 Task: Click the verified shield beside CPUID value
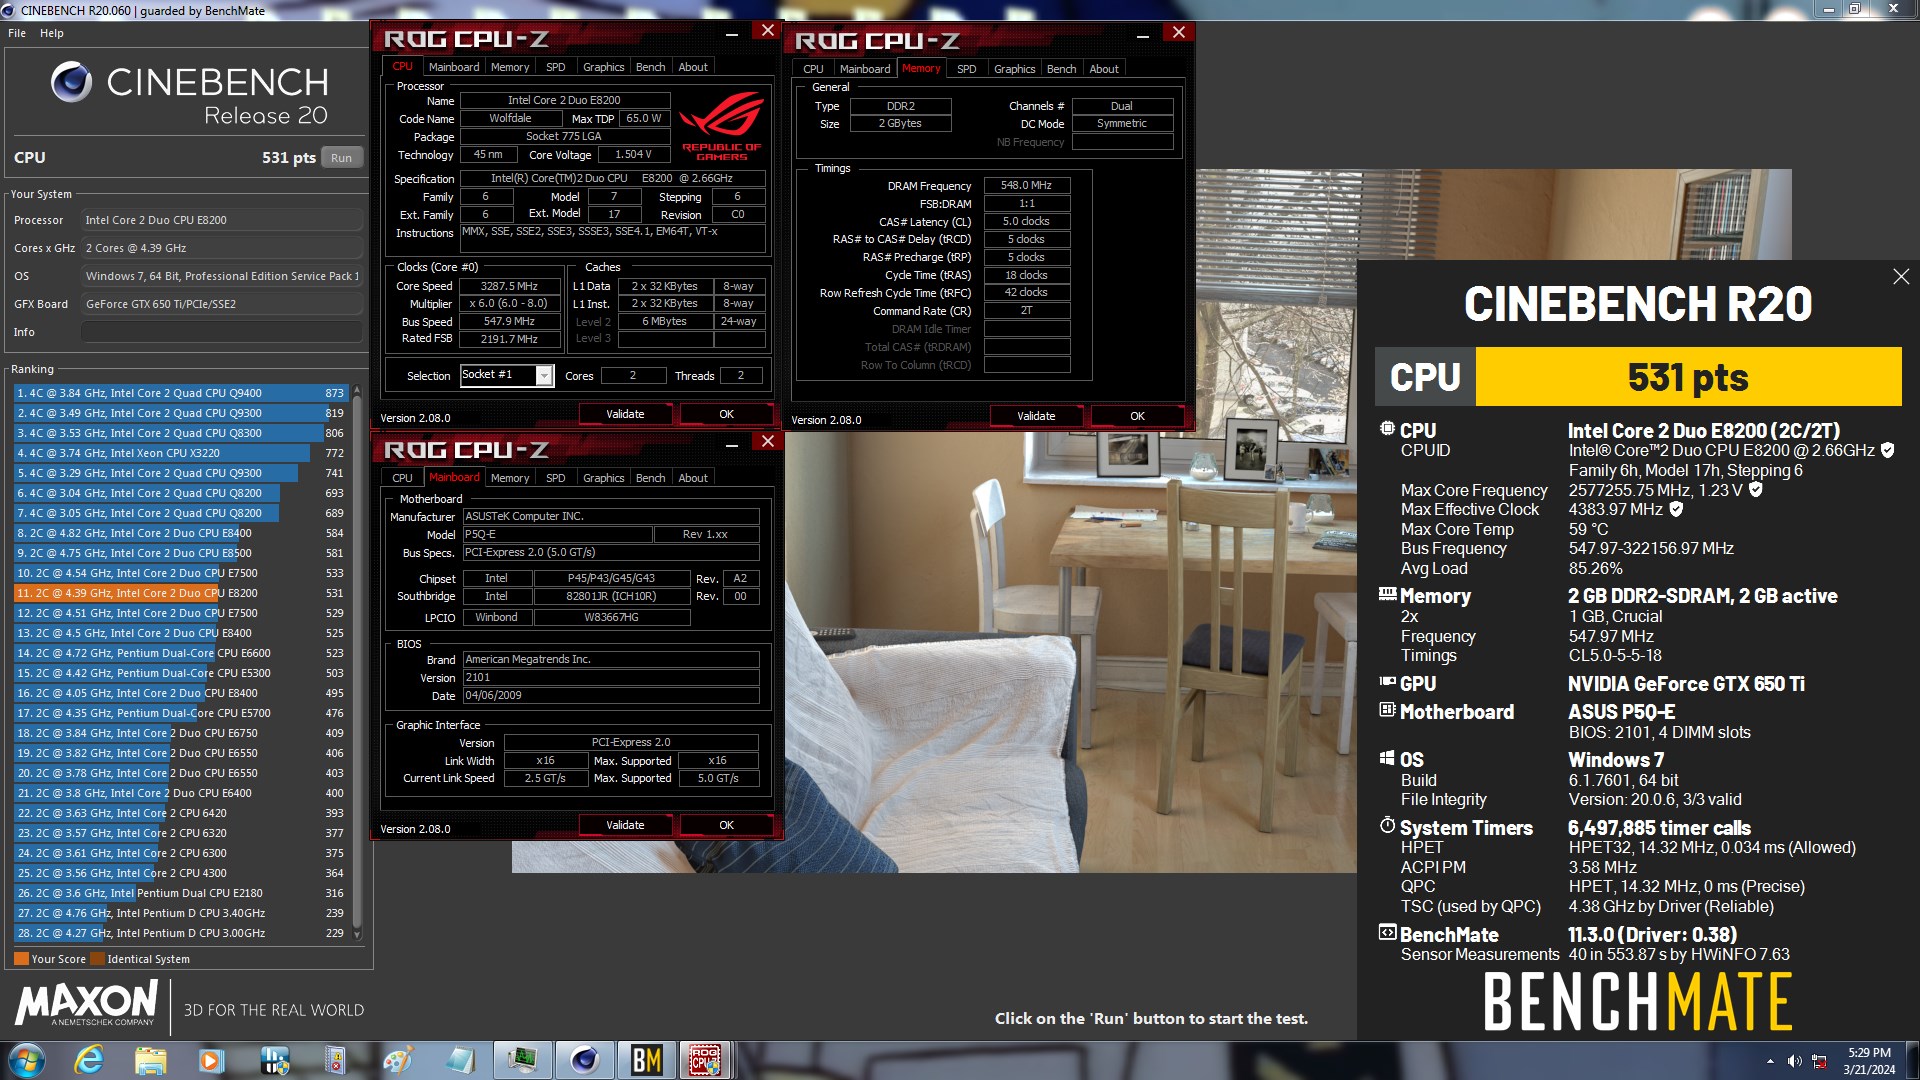click(1887, 450)
